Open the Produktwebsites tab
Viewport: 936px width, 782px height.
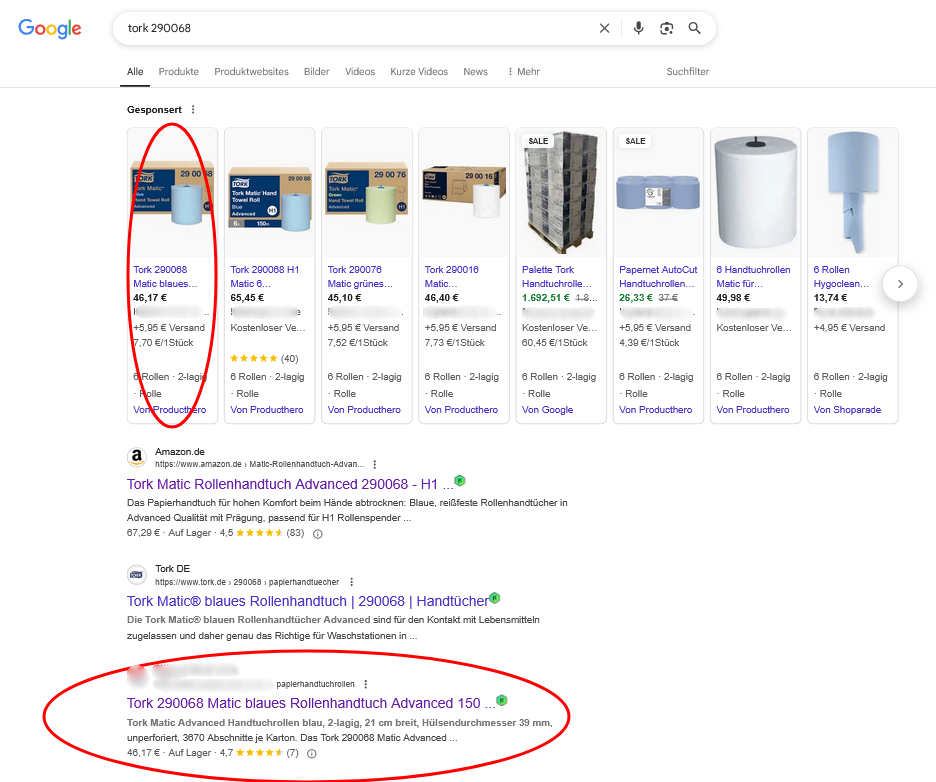(x=251, y=72)
